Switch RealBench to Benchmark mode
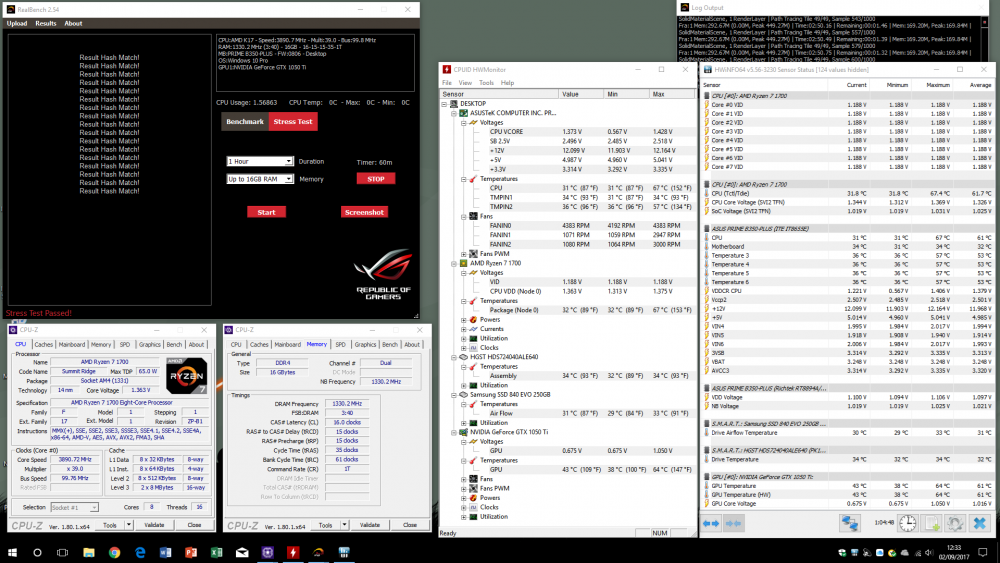The height and width of the screenshot is (563, 1000). pos(245,122)
